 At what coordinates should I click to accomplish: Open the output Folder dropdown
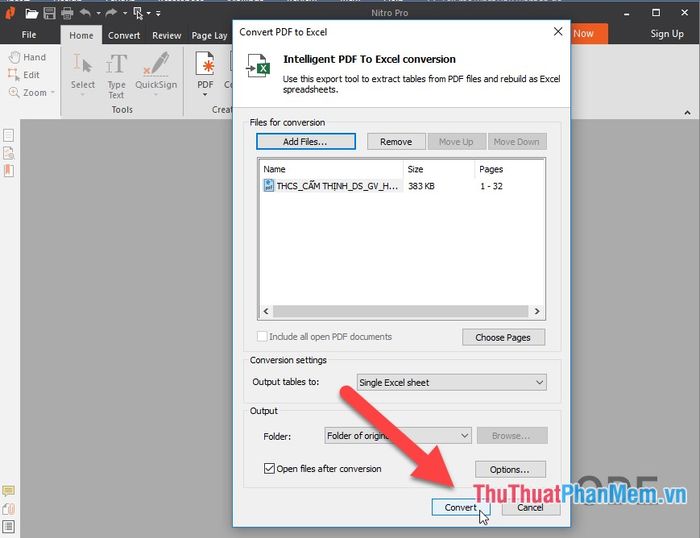(398, 435)
